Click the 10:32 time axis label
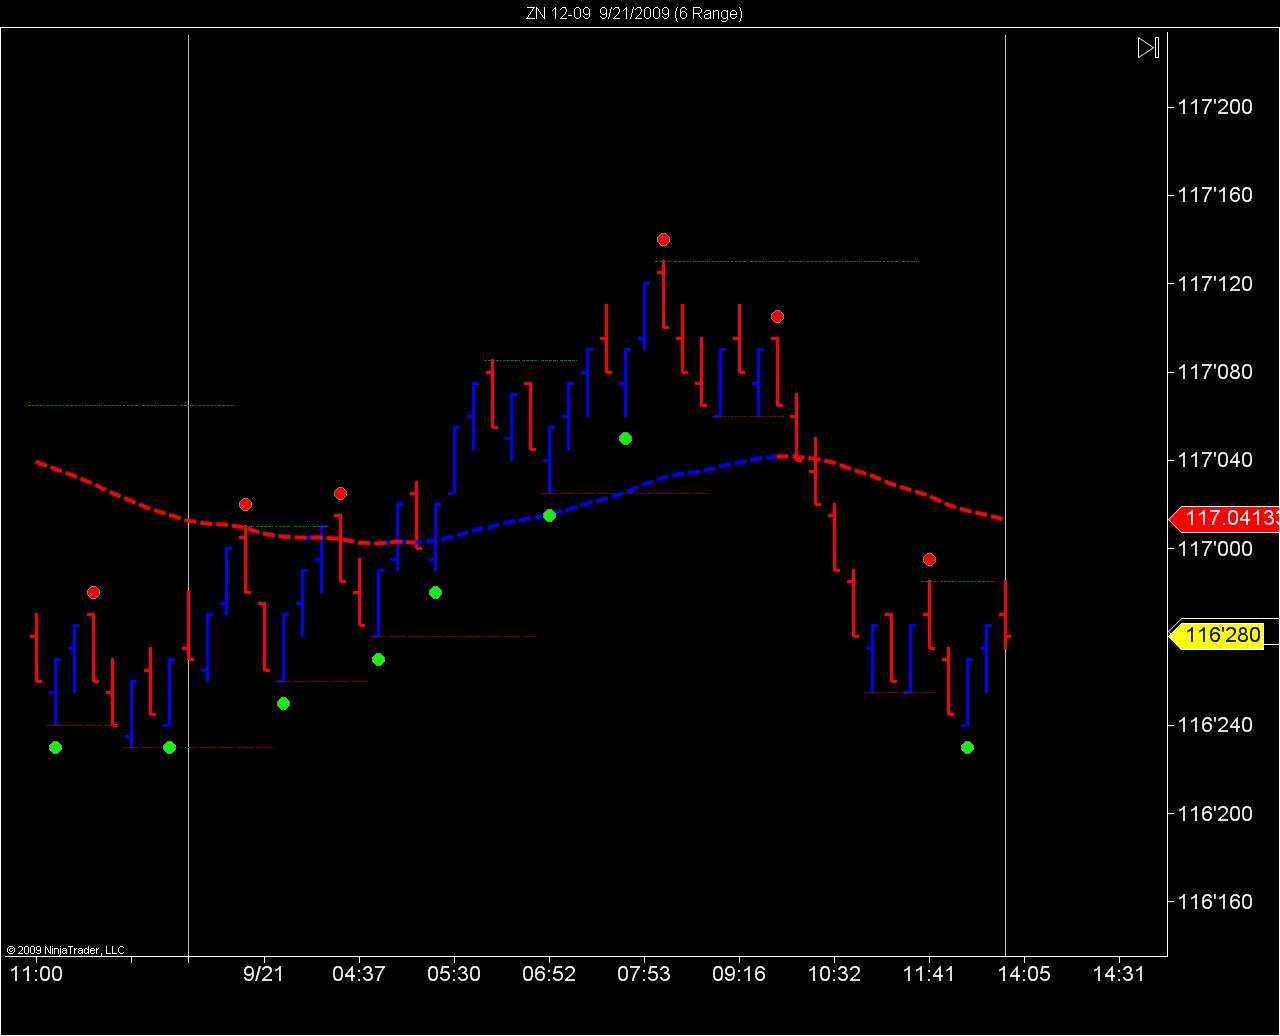1280x1036 pixels. 834,974
